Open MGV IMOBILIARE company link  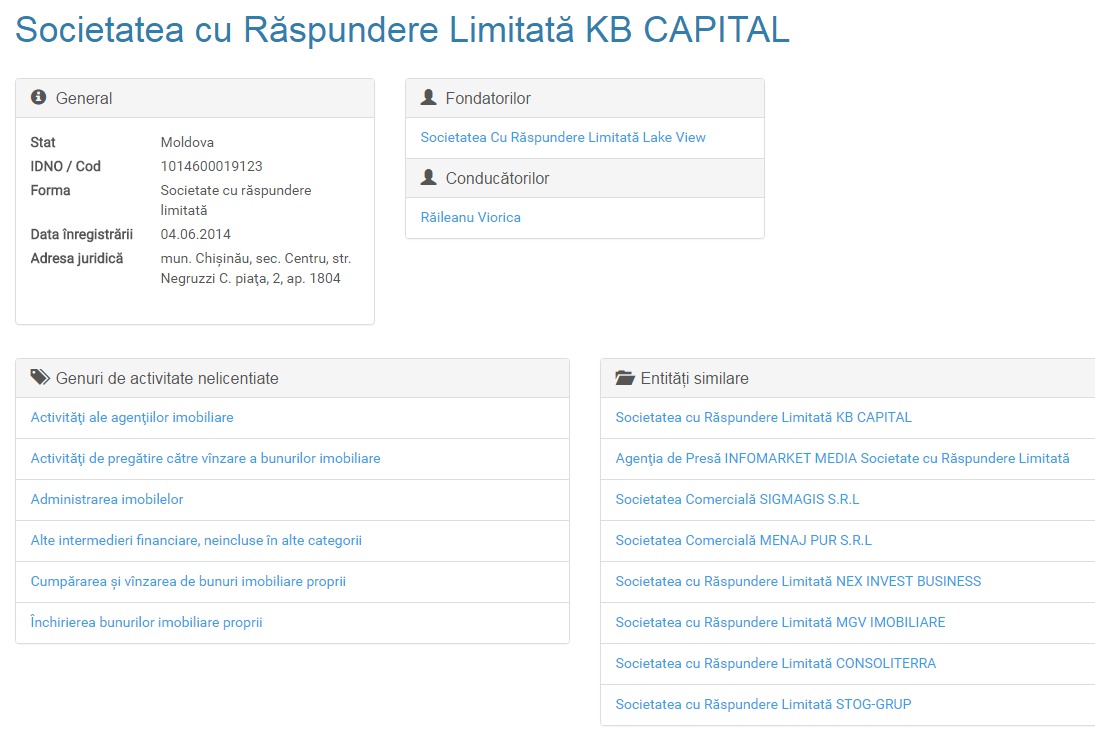pos(780,622)
